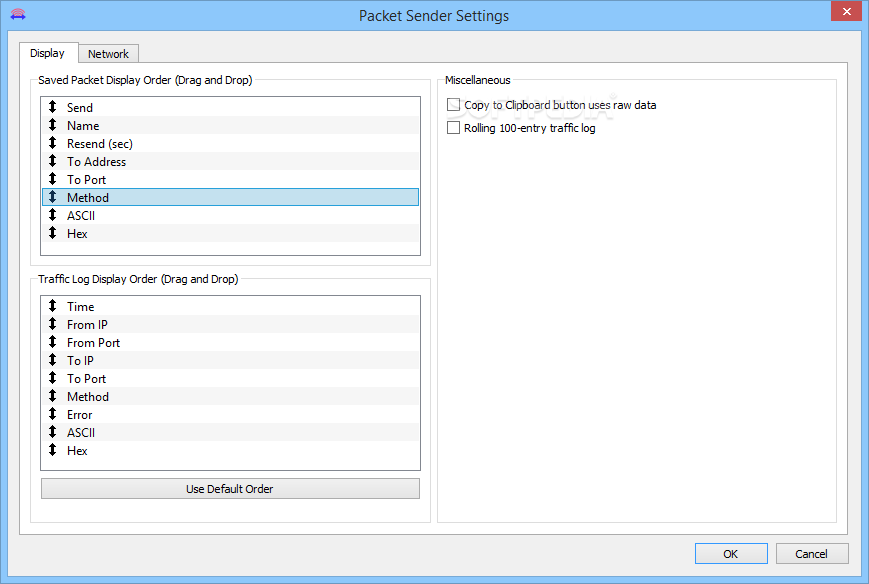Click the drag arrow icon beside From IP
The height and width of the screenshot is (584, 869).
52,324
